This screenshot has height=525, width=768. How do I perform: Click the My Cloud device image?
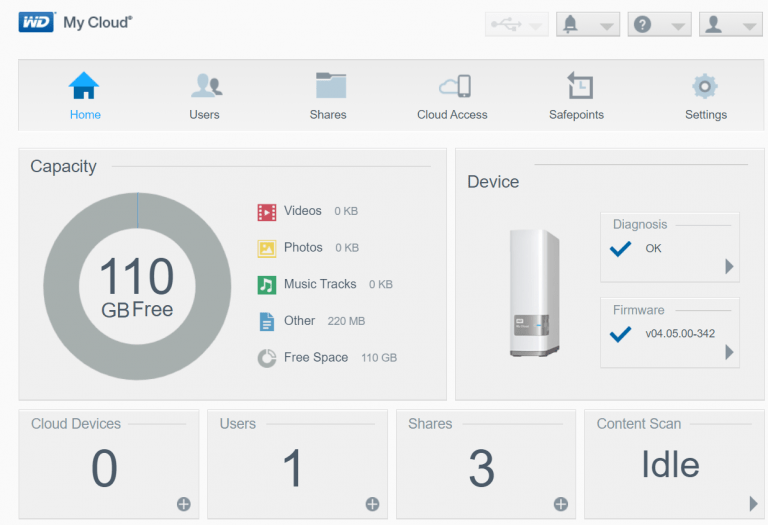point(534,293)
